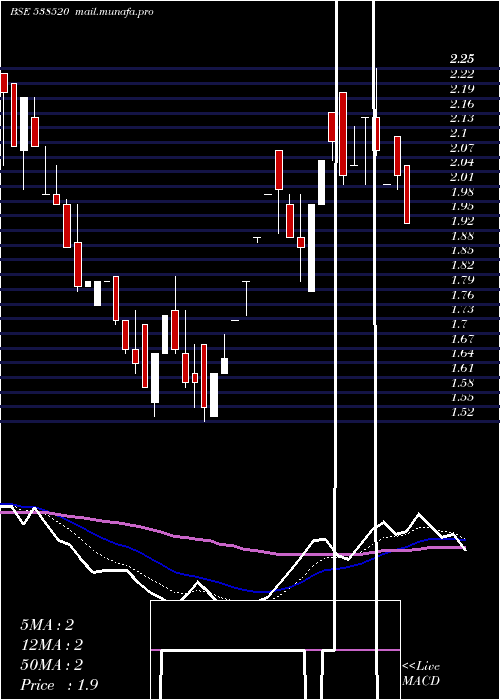
Task: Select the 2.25 price axis label
Action: tap(462, 59)
